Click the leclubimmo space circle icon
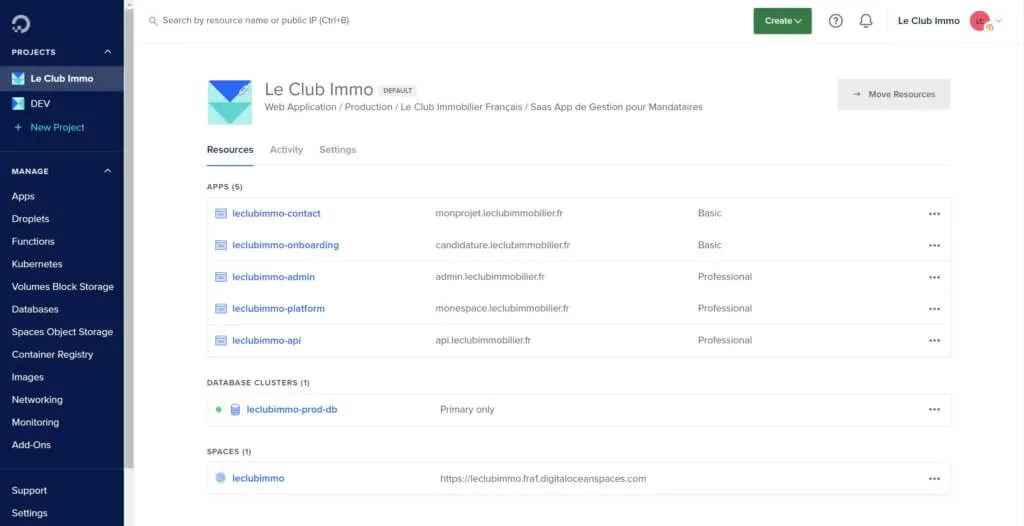Screen dimensions: 1024x526 (221, 478)
